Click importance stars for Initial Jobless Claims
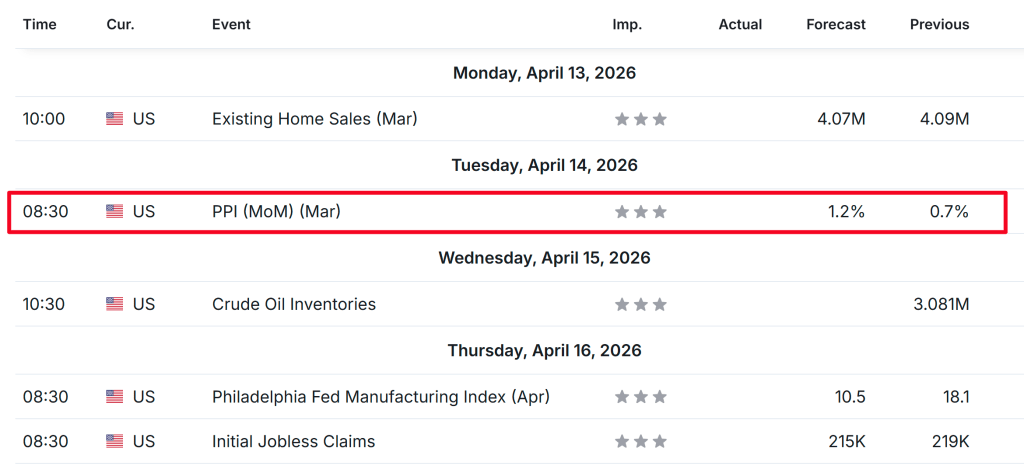The width and height of the screenshot is (1024, 476). point(640,441)
